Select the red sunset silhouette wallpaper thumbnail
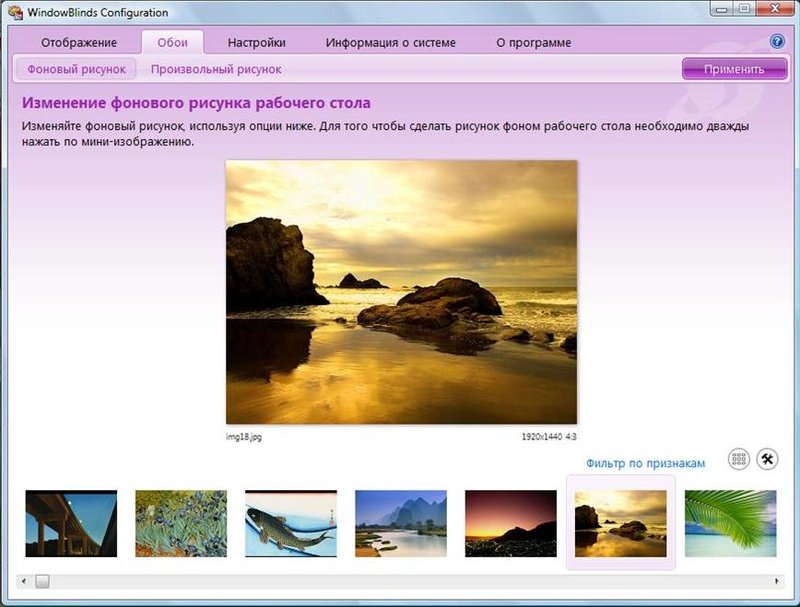 [511, 523]
